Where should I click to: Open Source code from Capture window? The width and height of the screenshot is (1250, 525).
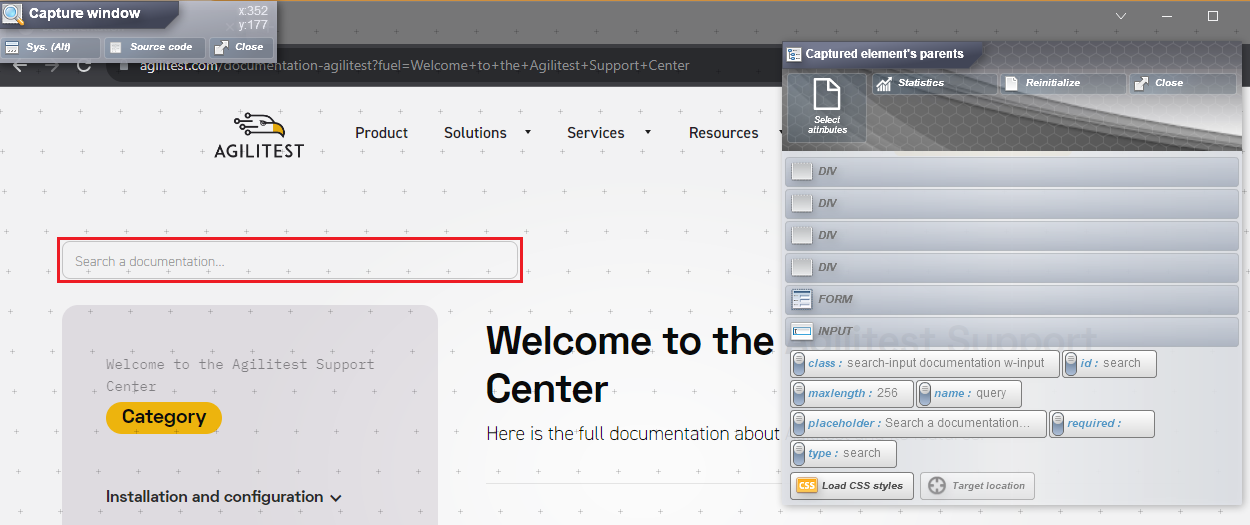point(155,47)
